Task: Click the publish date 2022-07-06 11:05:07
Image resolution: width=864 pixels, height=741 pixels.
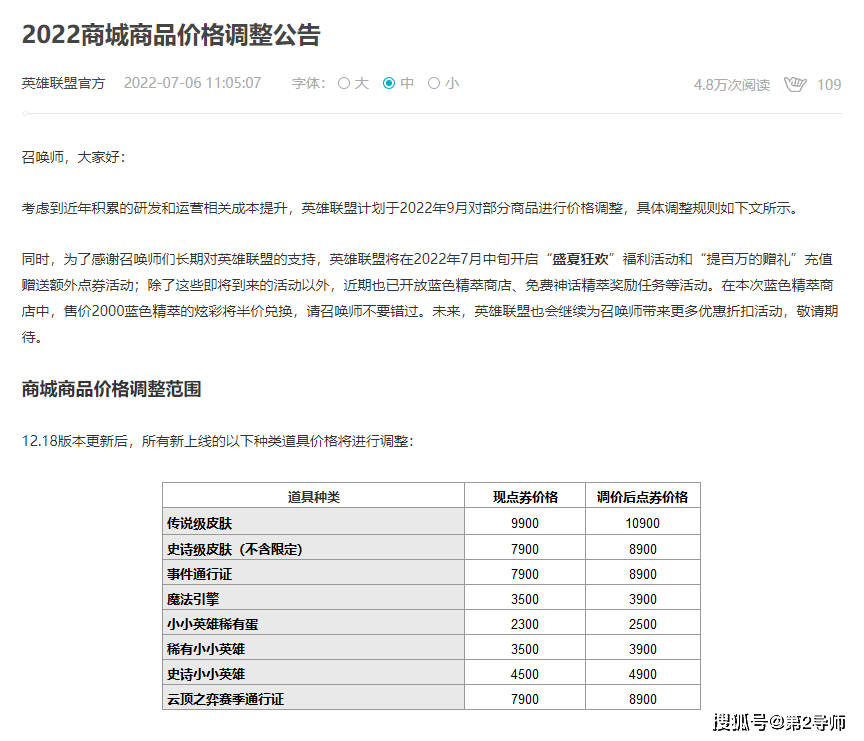Action: tap(192, 83)
